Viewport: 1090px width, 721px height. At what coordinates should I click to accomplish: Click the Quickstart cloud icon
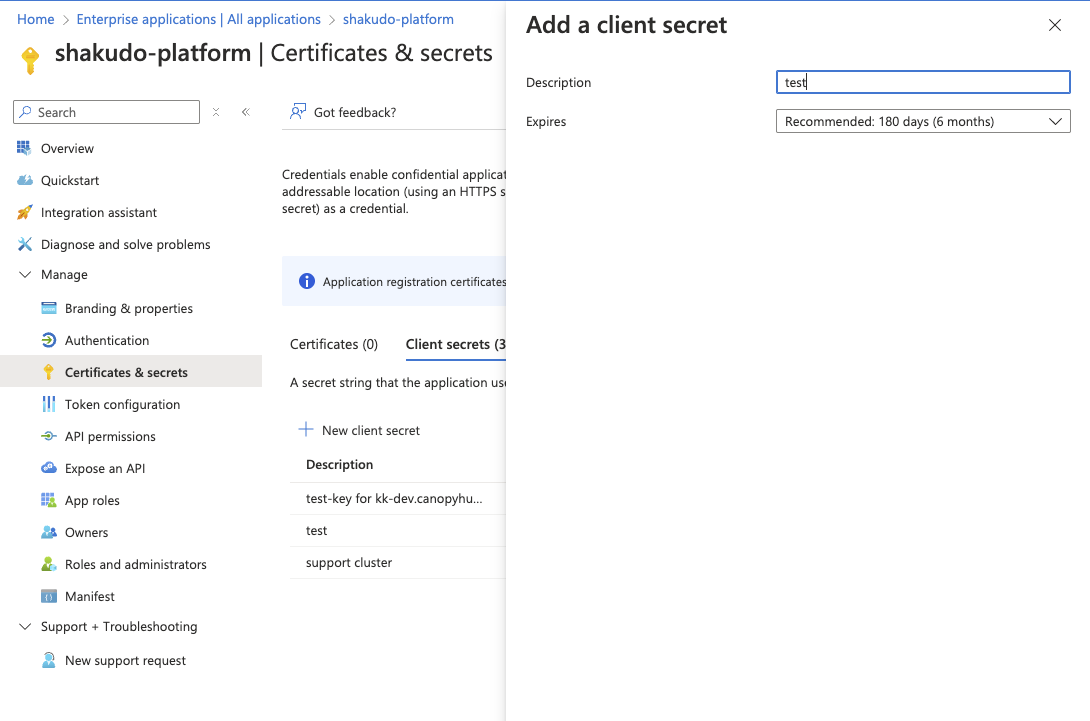click(24, 180)
